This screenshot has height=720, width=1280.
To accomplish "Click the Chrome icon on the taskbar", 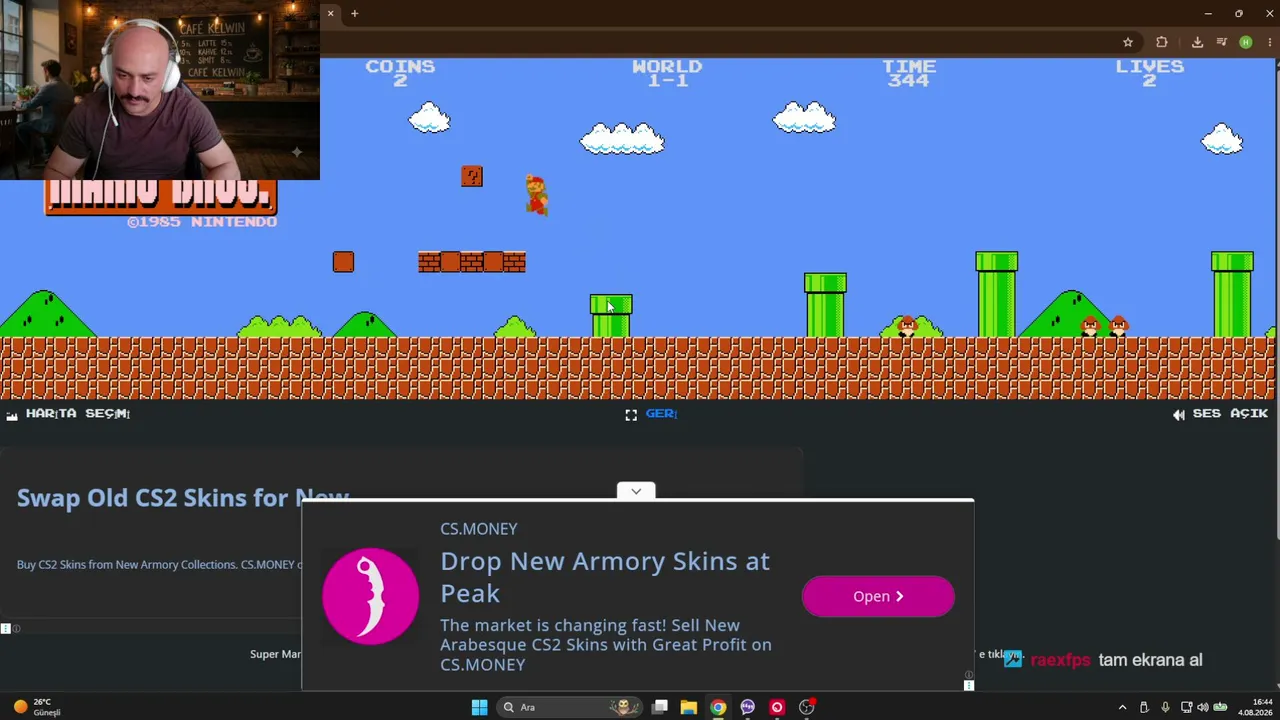I will [718, 707].
